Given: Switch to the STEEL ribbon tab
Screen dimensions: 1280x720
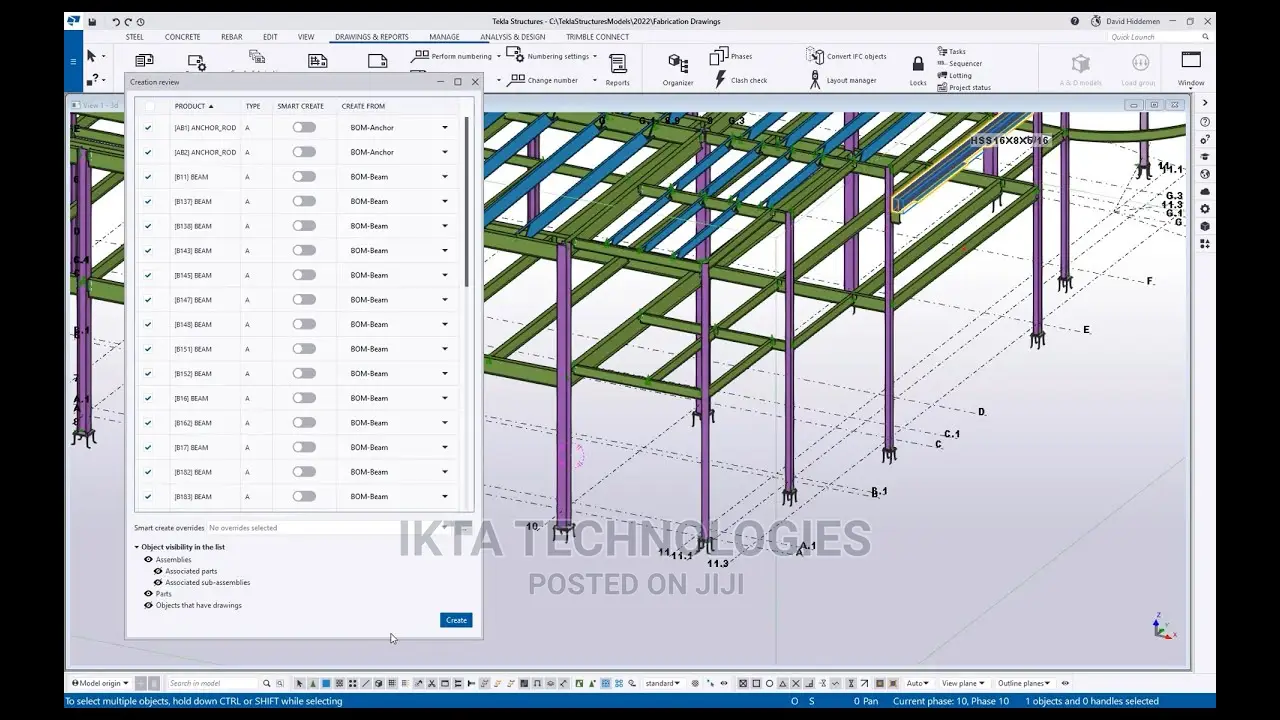Looking at the screenshot, I should (x=134, y=37).
